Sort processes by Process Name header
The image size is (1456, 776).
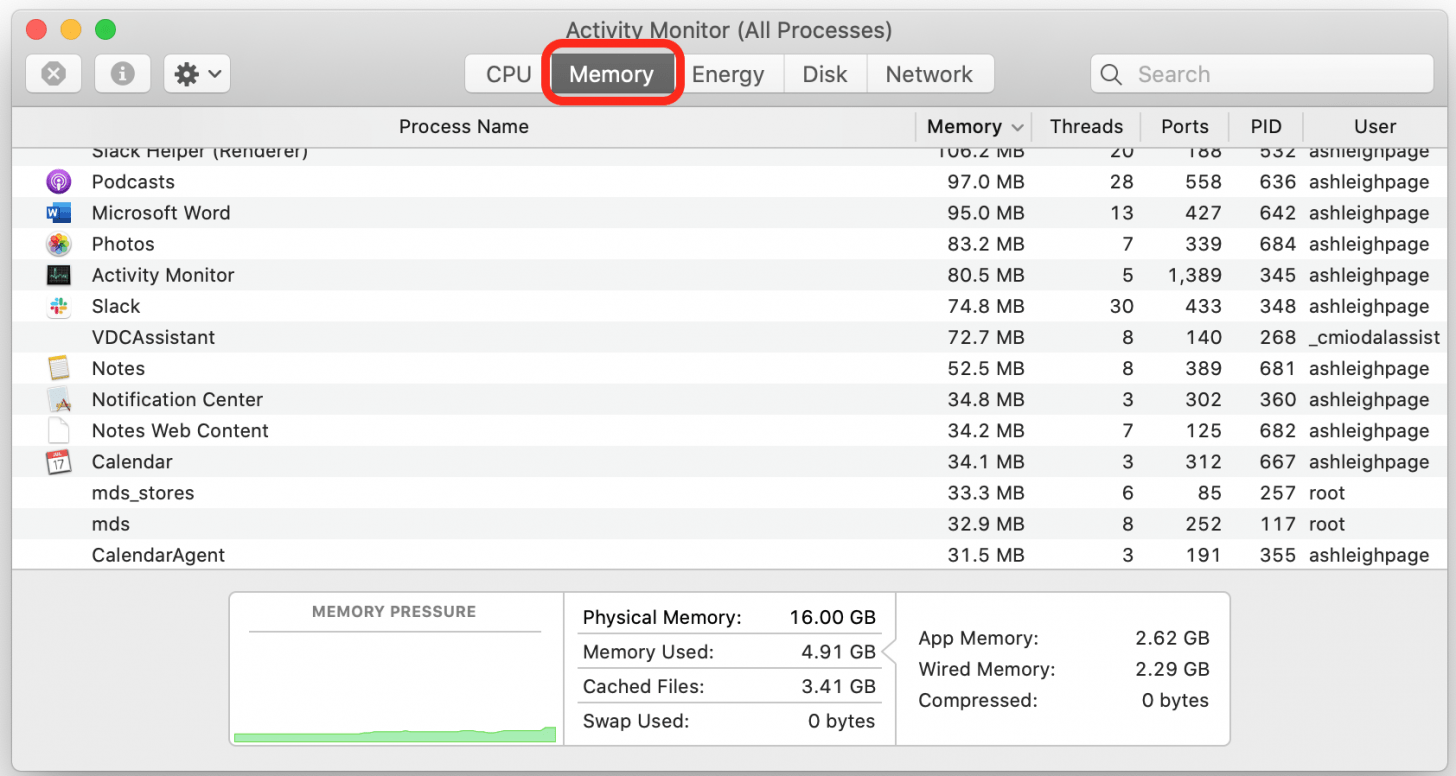[x=463, y=127]
